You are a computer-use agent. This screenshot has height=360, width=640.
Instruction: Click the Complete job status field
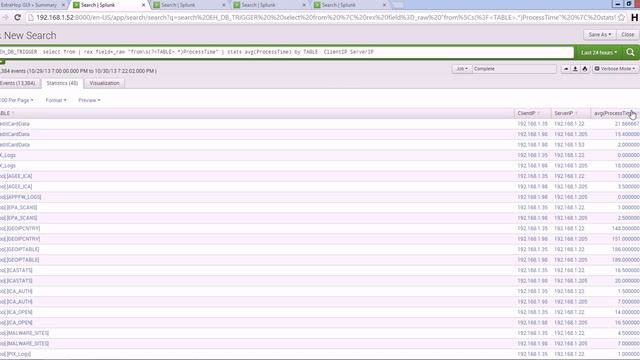tap(514, 69)
